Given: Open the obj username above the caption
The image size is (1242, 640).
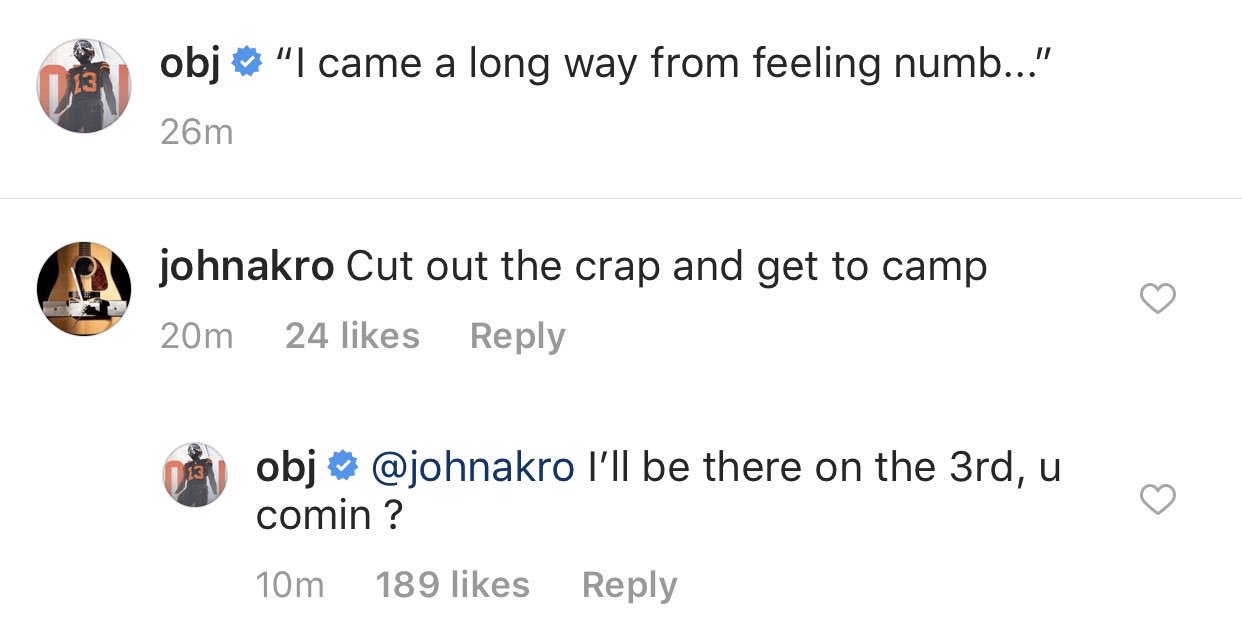Looking at the screenshot, I should point(190,65).
